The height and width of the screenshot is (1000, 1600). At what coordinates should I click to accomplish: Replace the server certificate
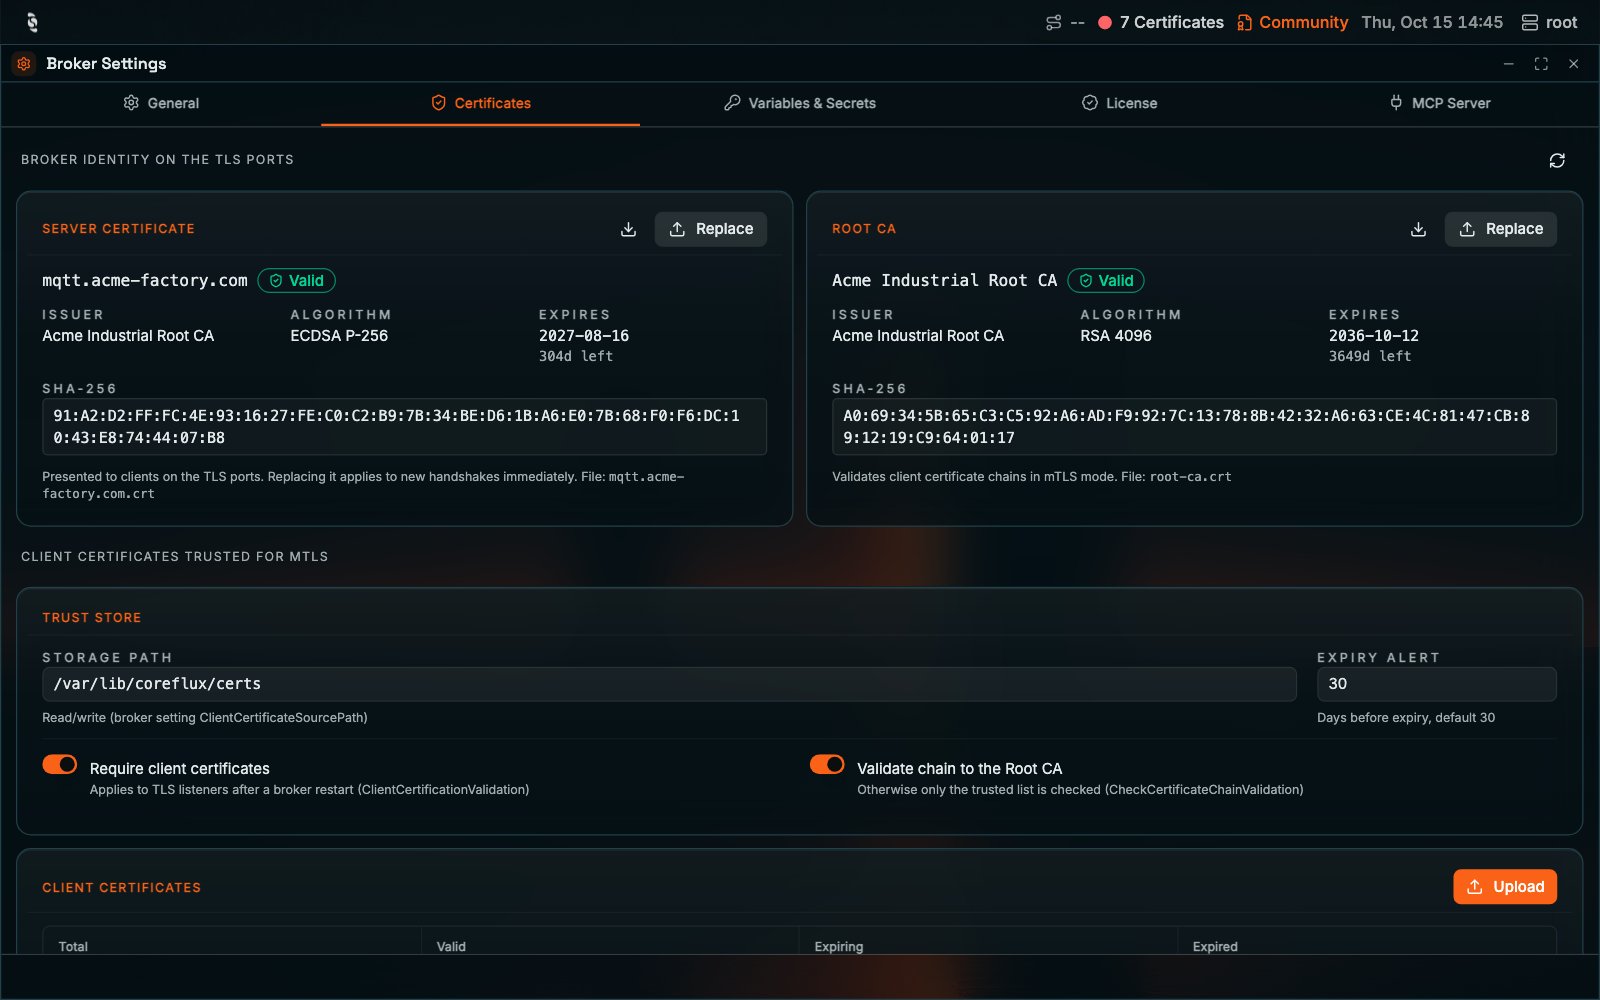(x=711, y=229)
